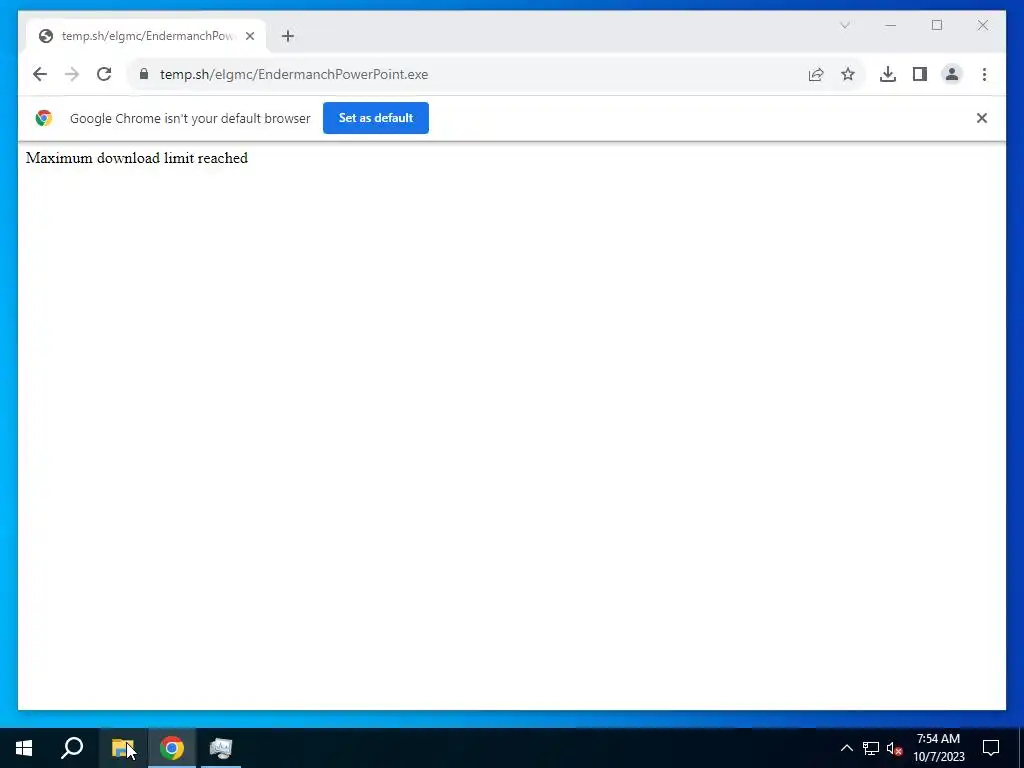Viewport: 1024px width, 768px height.
Task: Set Chrome as default browser
Action: point(376,118)
